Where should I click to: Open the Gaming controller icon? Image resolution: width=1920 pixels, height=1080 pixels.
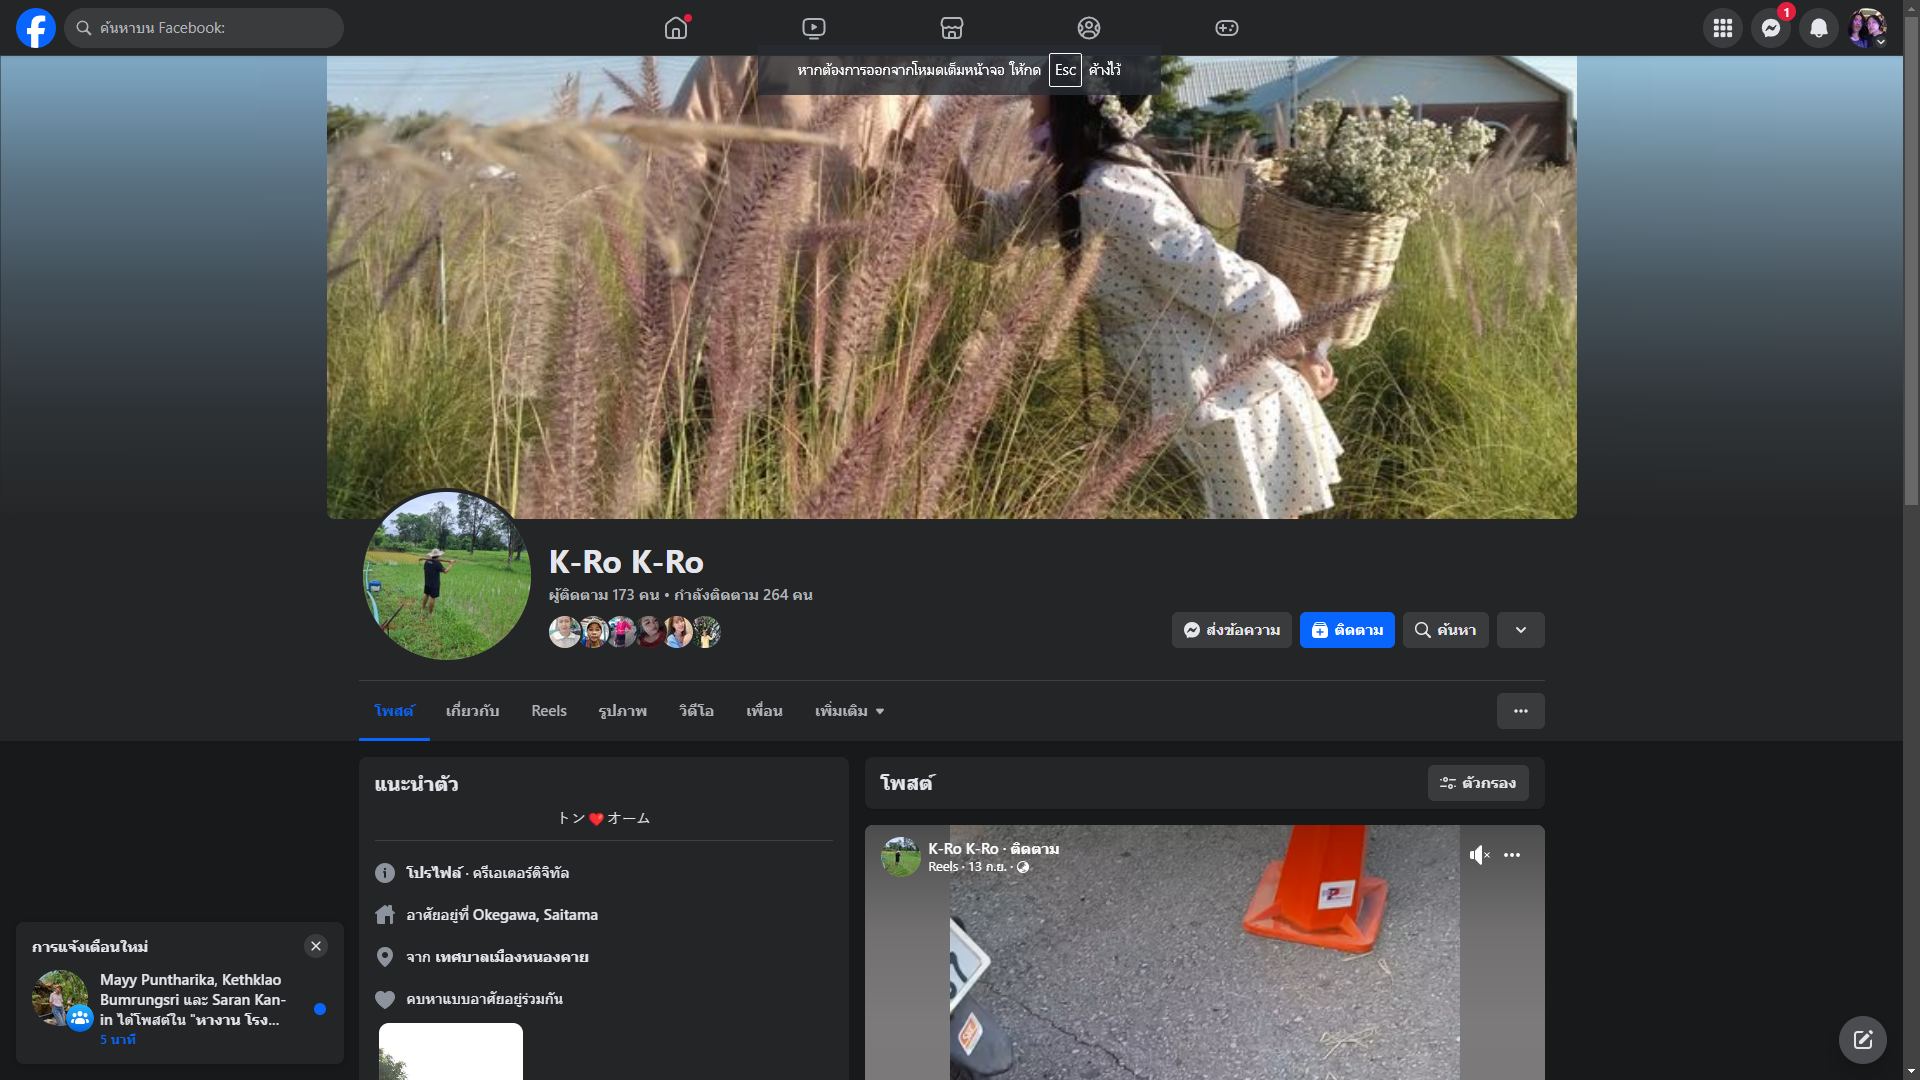tap(1227, 28)
